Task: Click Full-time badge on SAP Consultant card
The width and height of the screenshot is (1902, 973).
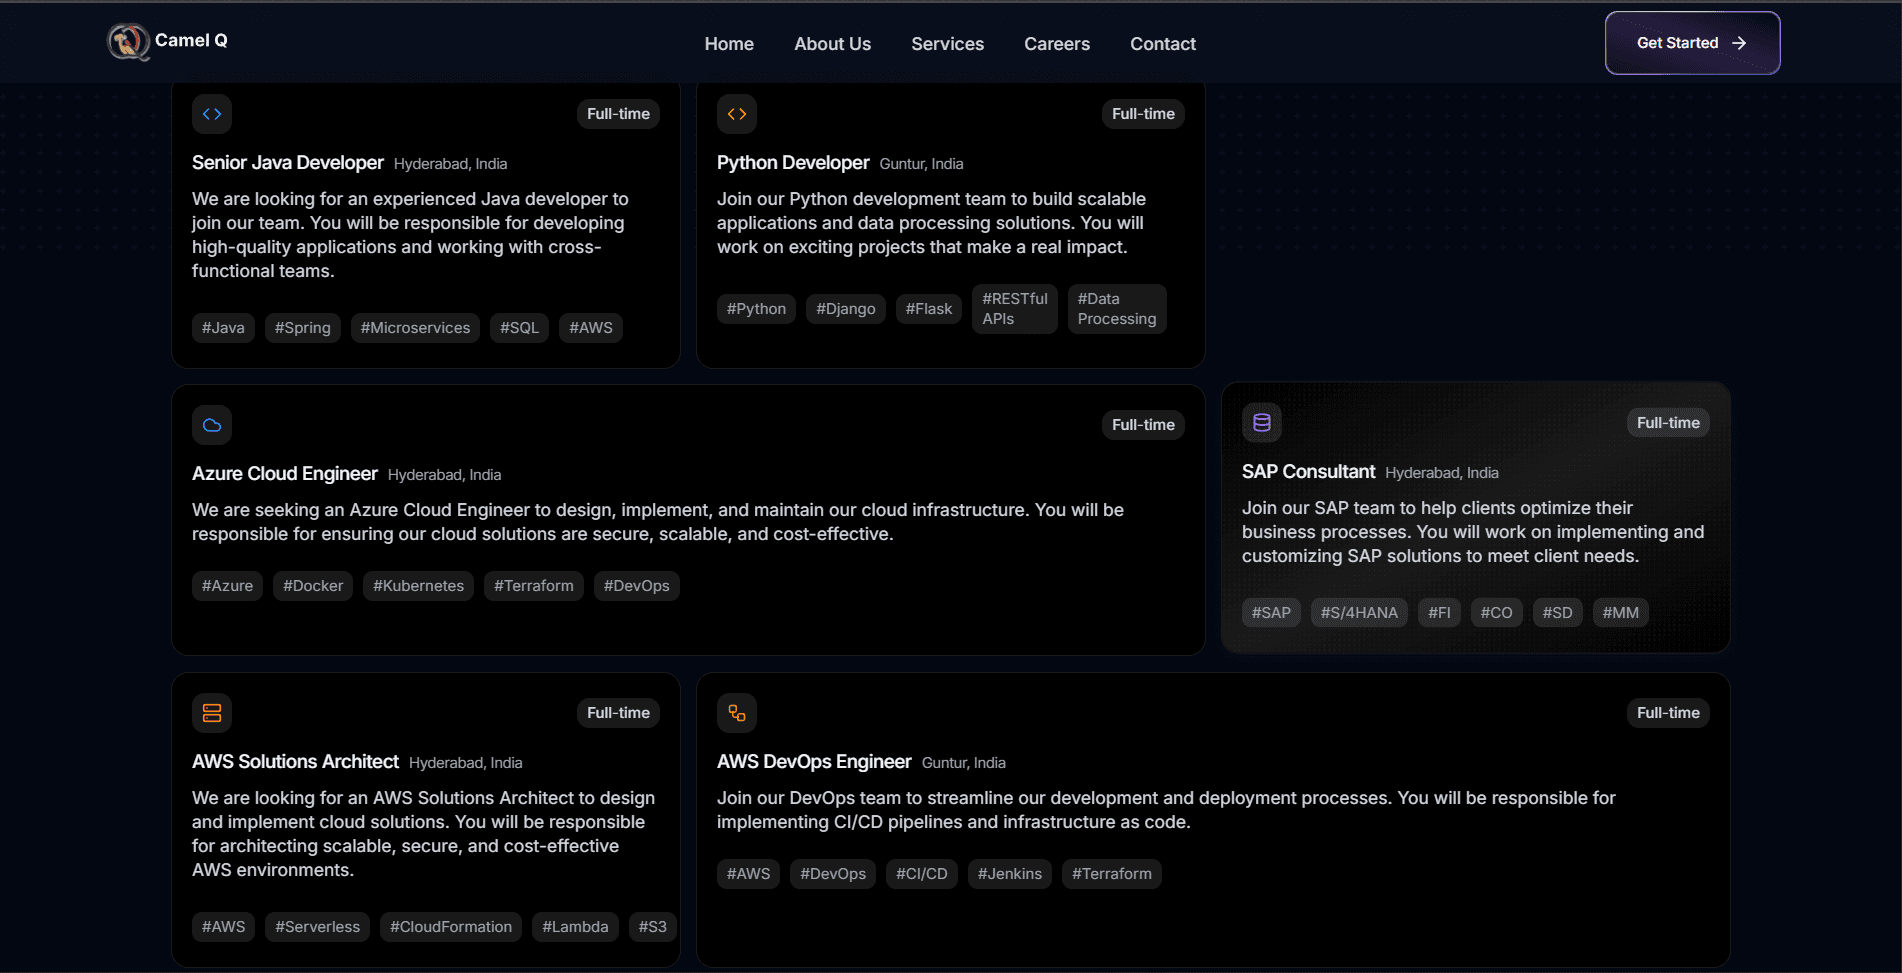Action: (1668, 423)
